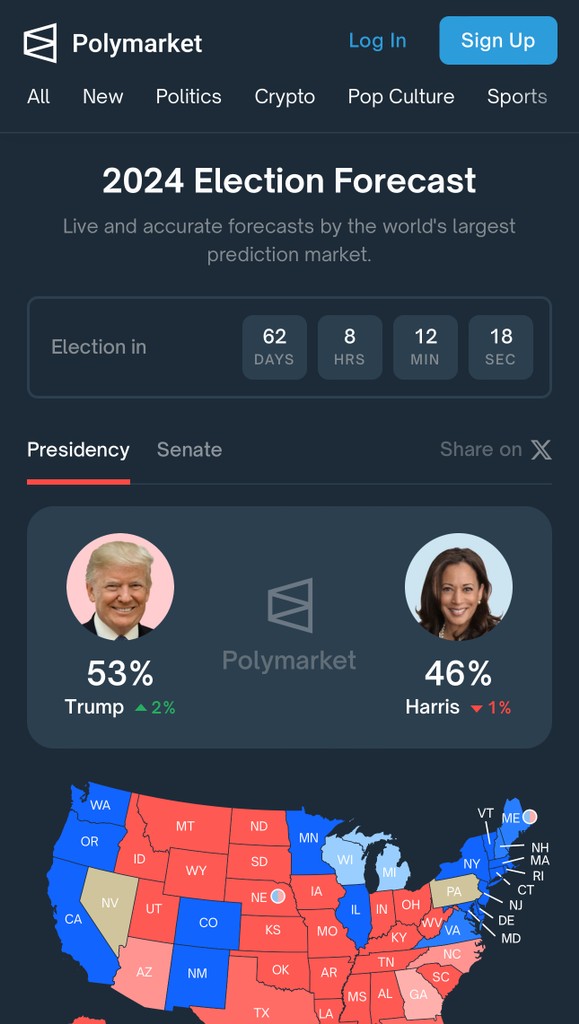Click the Sign Up button

(x=498, y=40)
